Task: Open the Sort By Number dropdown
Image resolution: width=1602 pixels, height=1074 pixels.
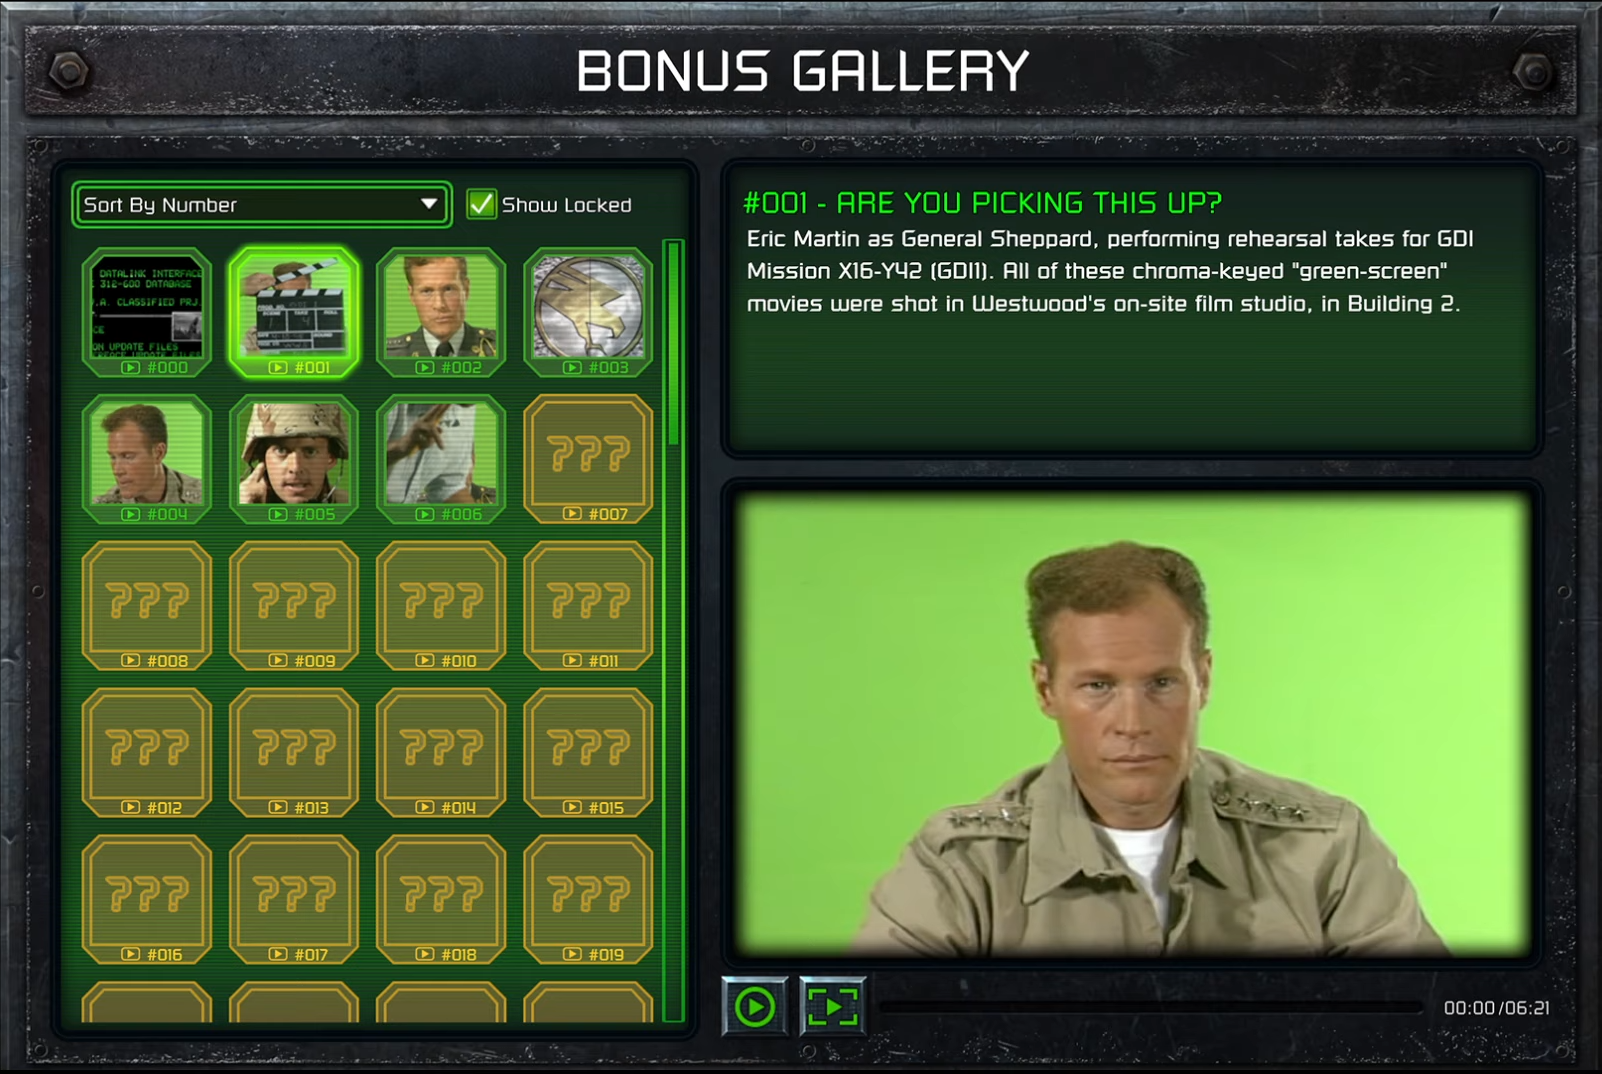Action: (262, 205)
